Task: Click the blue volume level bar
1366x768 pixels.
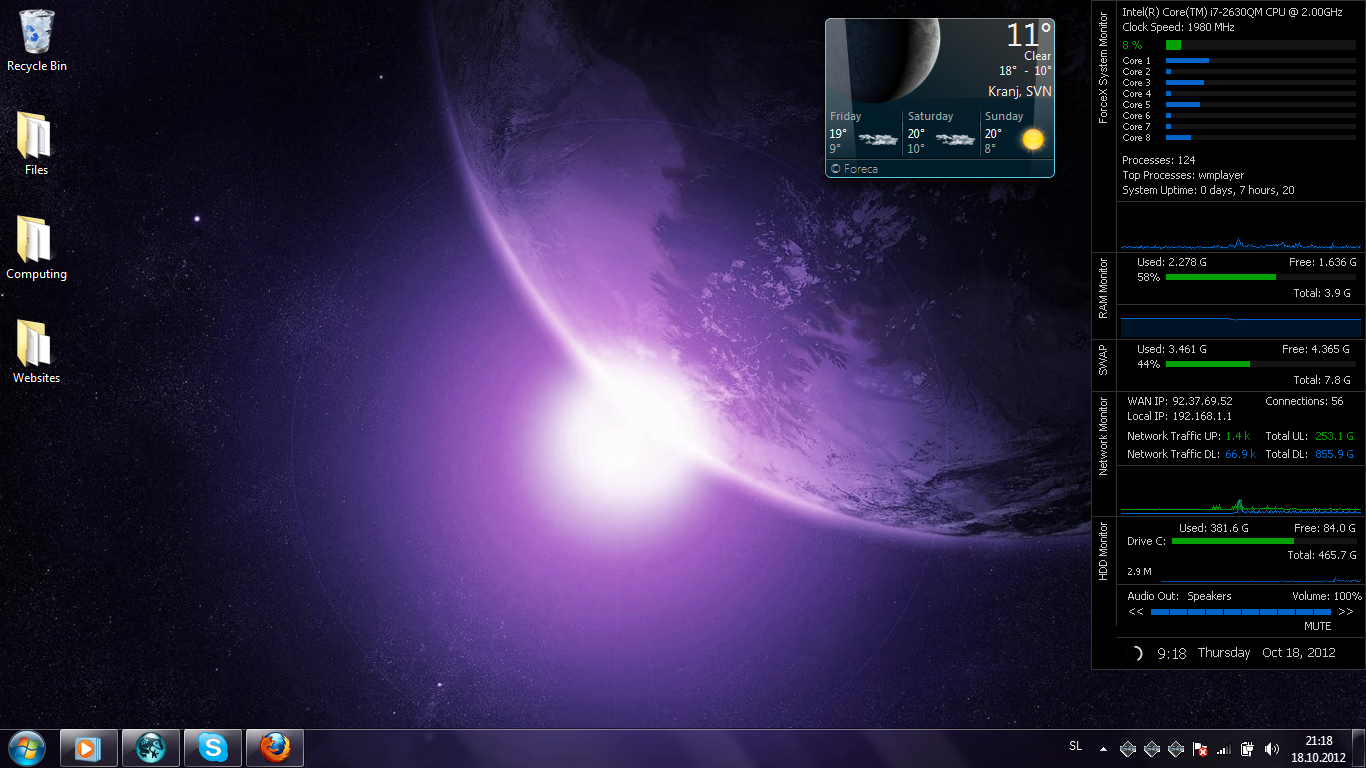Action: coord(1241,611)
